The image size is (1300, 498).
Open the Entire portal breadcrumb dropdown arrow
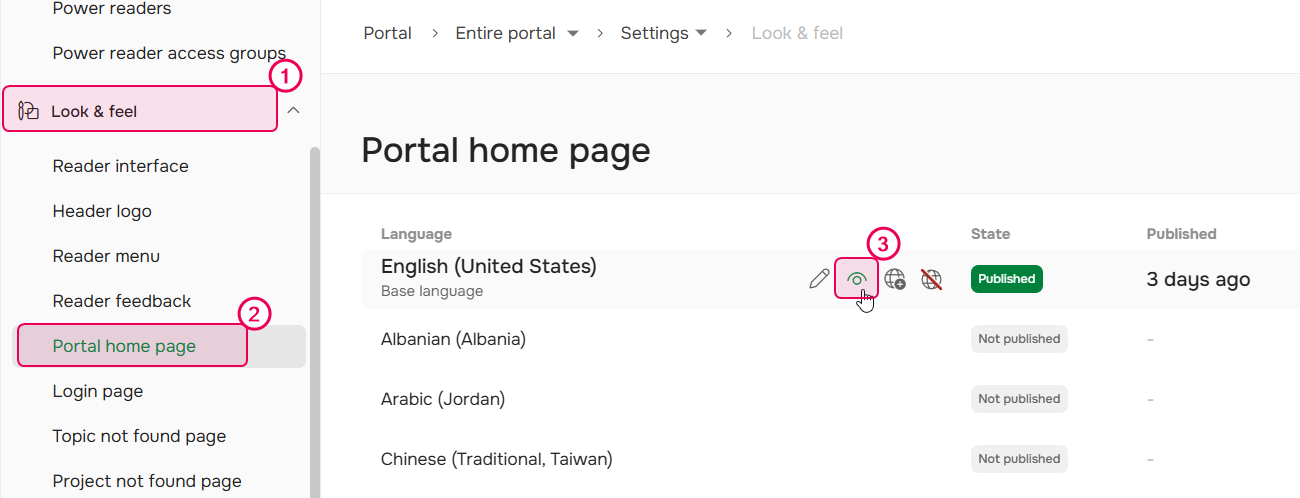click(x=573, y=34)
